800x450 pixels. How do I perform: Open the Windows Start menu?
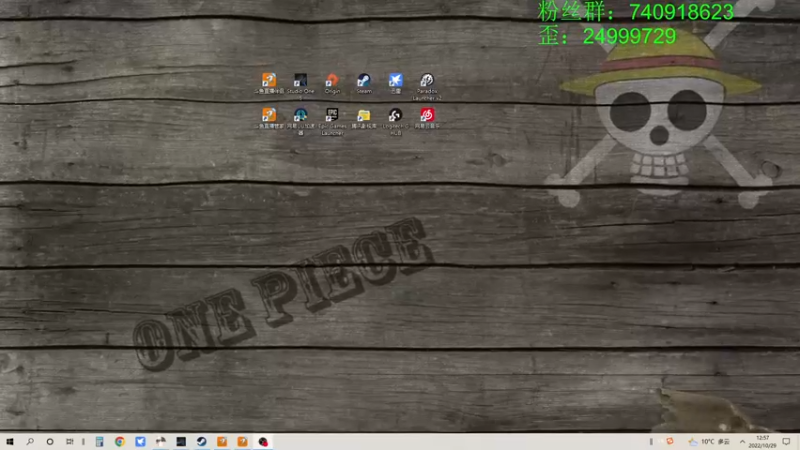pos(10,441)
